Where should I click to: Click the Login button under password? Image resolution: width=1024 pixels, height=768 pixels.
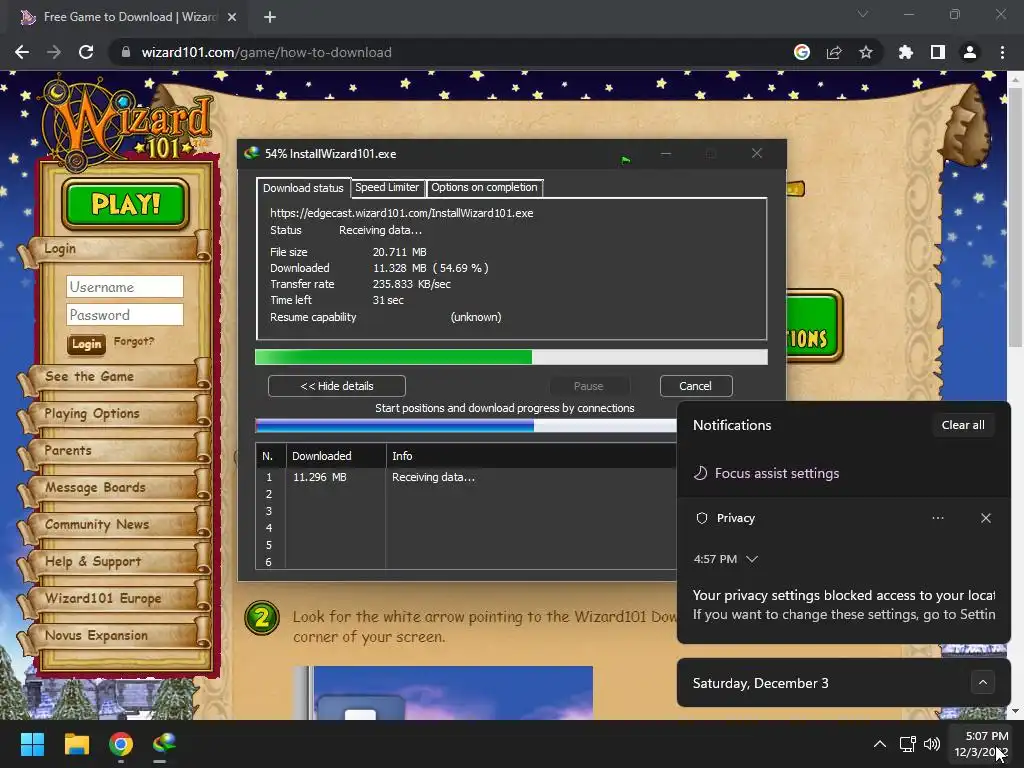(86, 344)
